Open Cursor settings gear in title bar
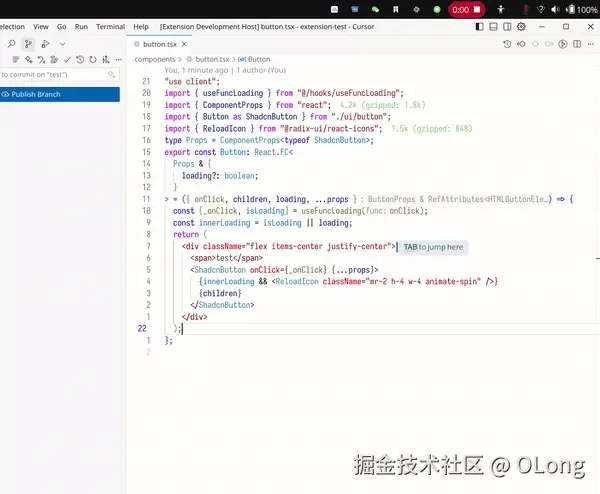 [x=521, y=26]
